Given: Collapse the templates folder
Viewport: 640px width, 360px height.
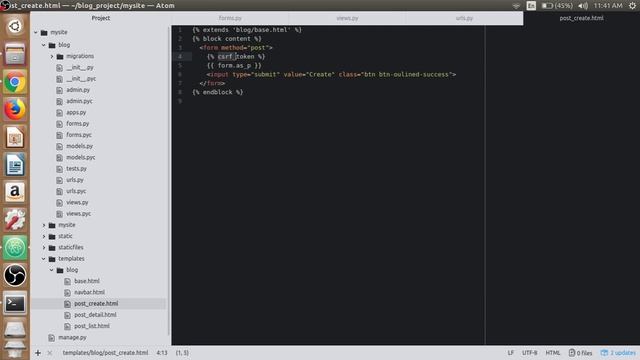Looking at the screenshot, I should (x=44, y=259).
